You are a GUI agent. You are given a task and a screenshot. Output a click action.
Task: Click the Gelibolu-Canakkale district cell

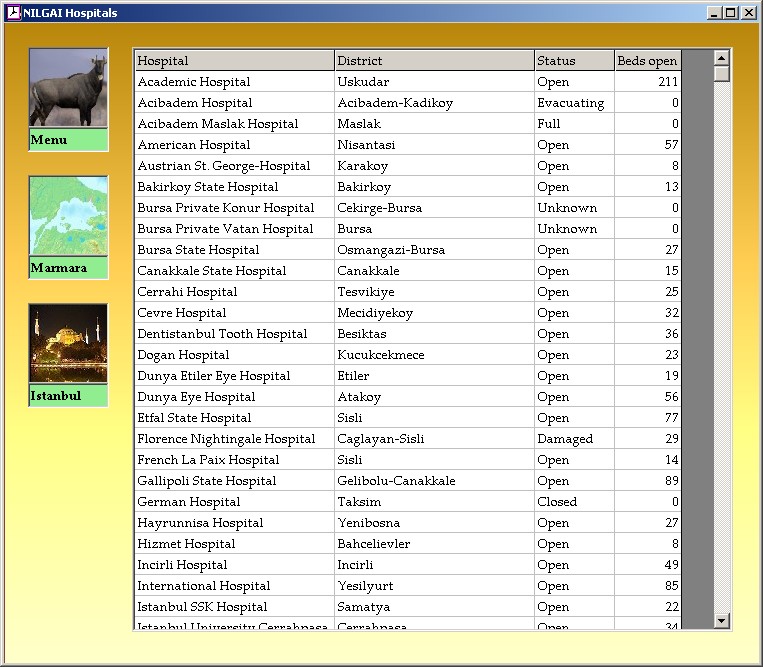396,481
